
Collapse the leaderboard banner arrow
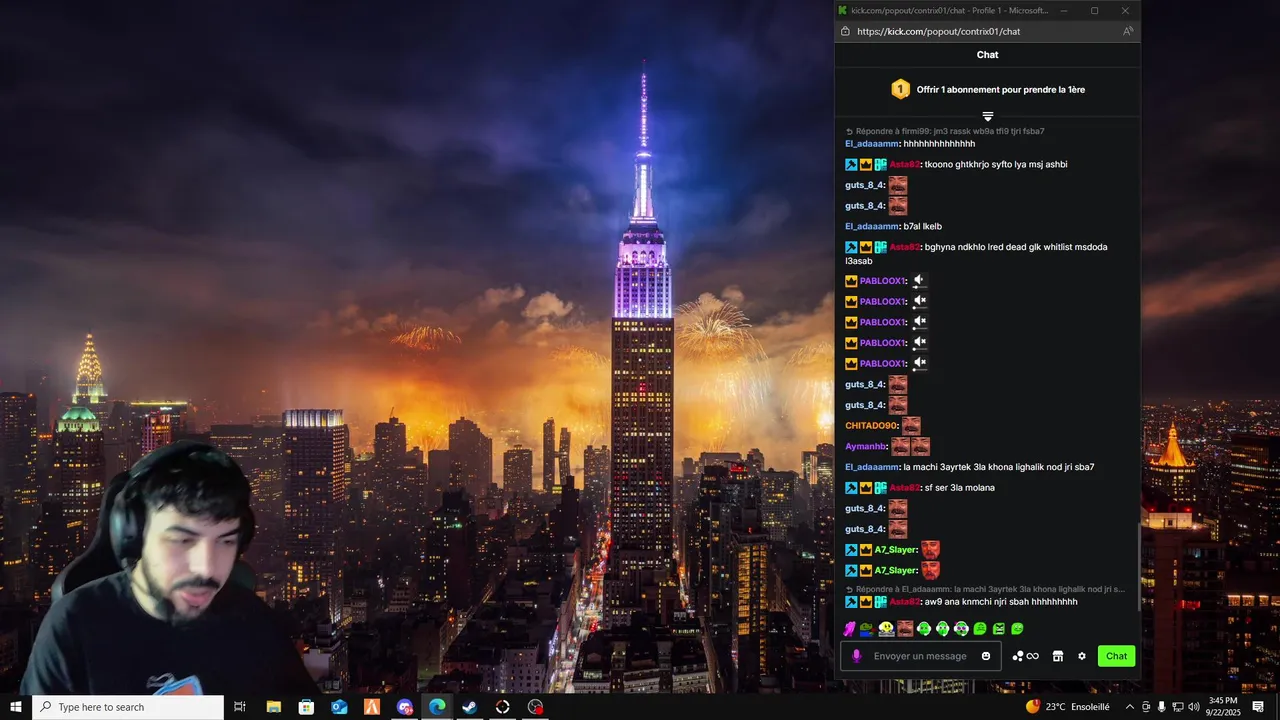coord(987,117)
